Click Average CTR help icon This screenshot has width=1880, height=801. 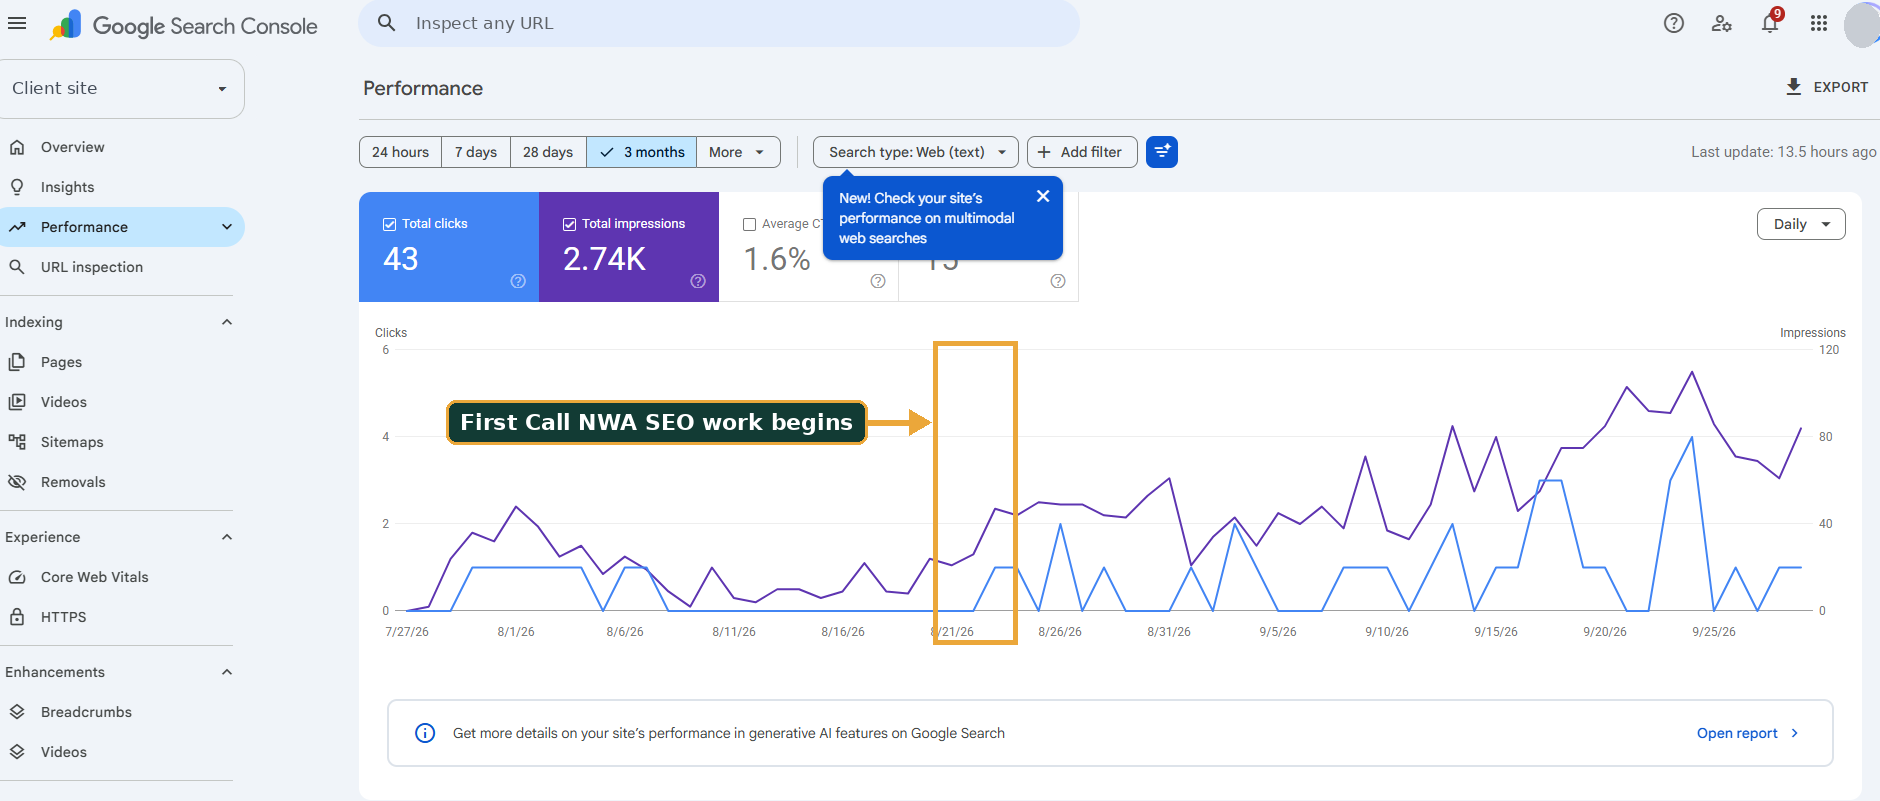(878, 281)
